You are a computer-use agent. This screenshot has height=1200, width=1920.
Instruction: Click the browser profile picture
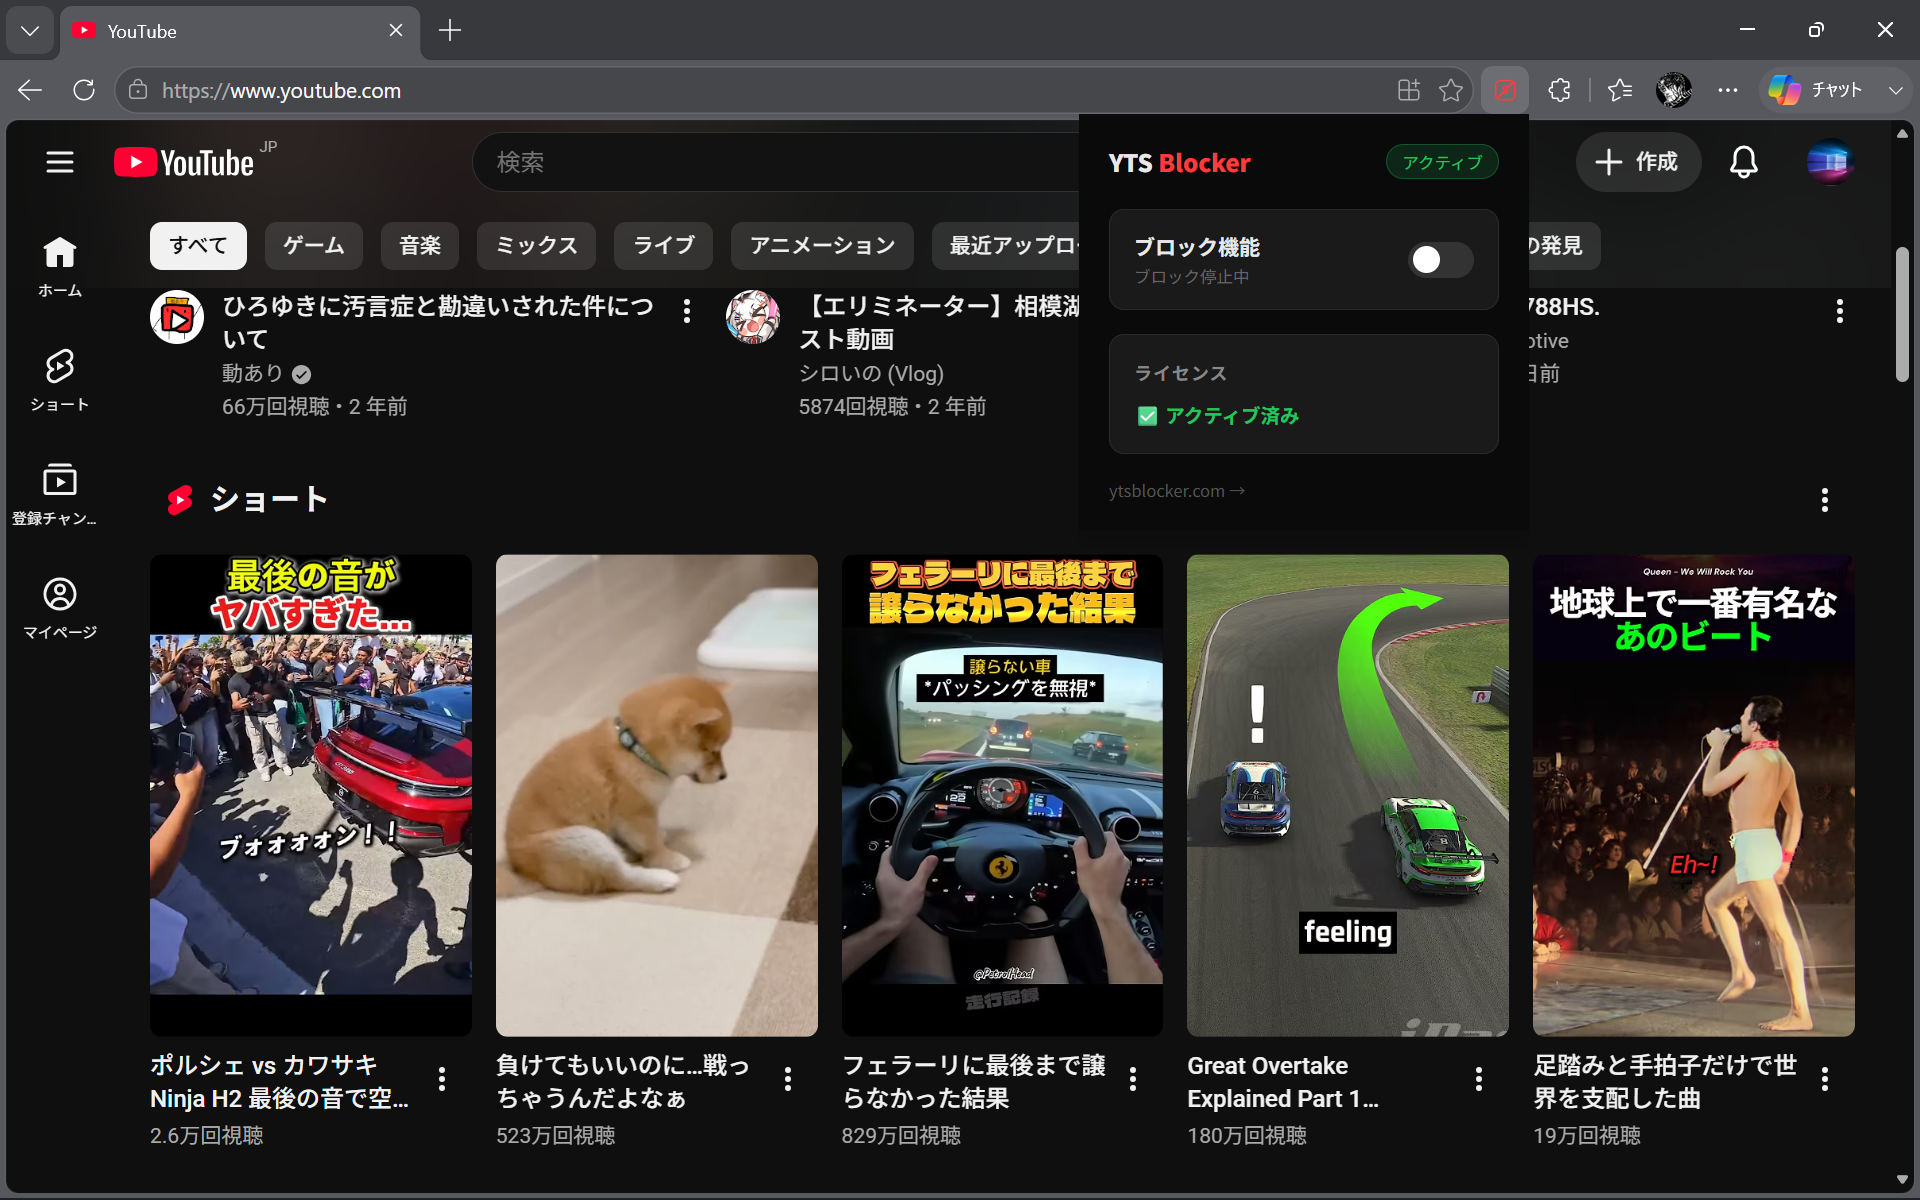pyautogui.click(x=1674, y=90)
